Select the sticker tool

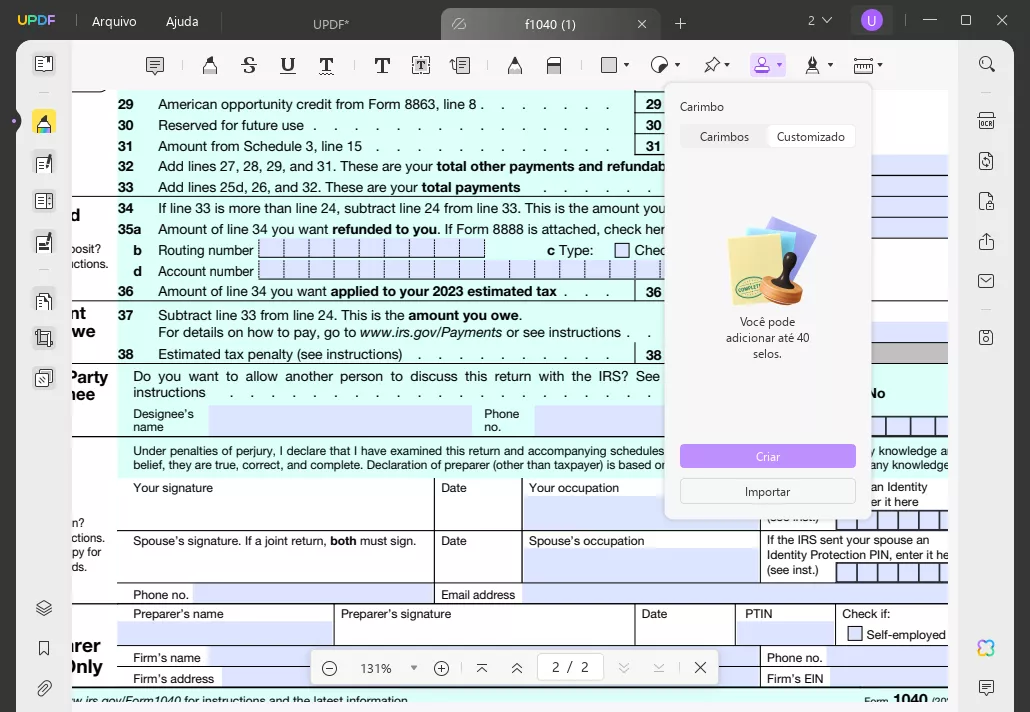(659, 65)
